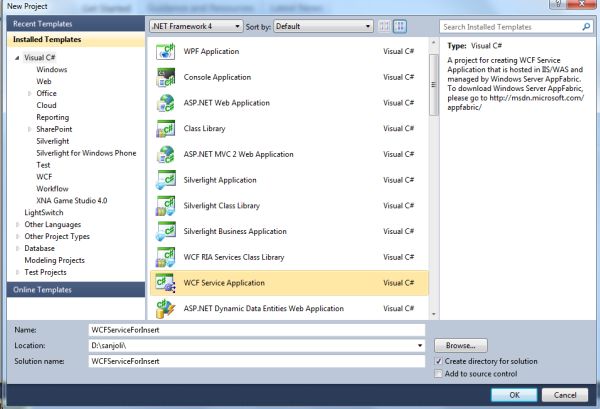Click the Browse... button
600x409 pixels.
[x=461, y=345]
